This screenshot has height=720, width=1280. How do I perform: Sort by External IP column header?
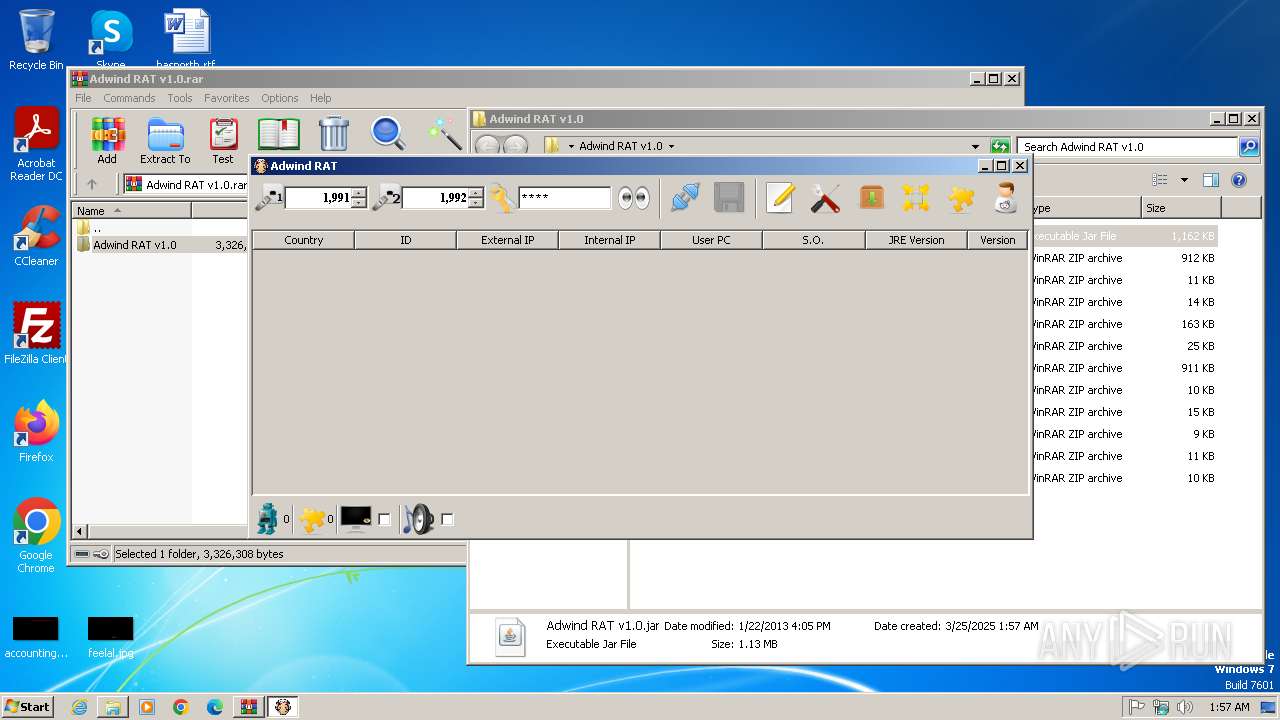[507, 240]
